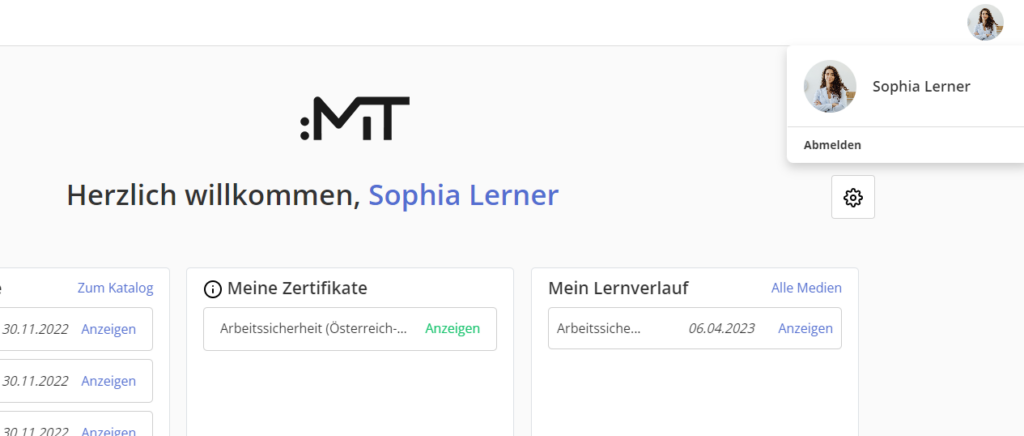Click the 06.04.2023 date in Mein Lernverlauf
The width and height of the screenshot is (1024, 436).
(721, 328)
